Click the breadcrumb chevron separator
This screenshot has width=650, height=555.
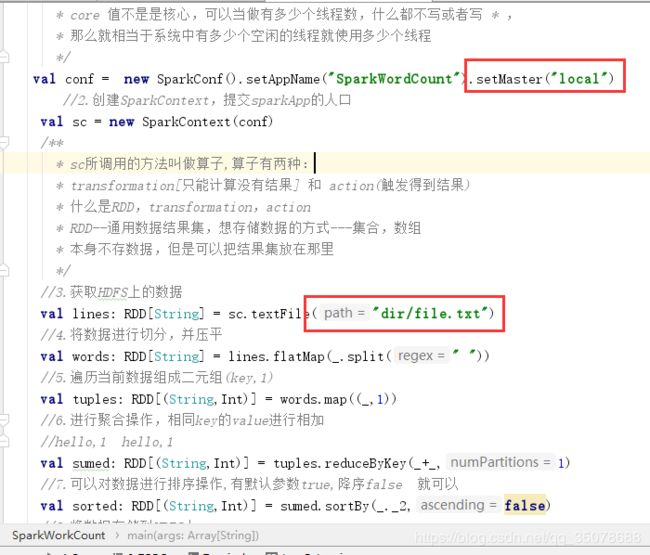click(x=117, y=536)
